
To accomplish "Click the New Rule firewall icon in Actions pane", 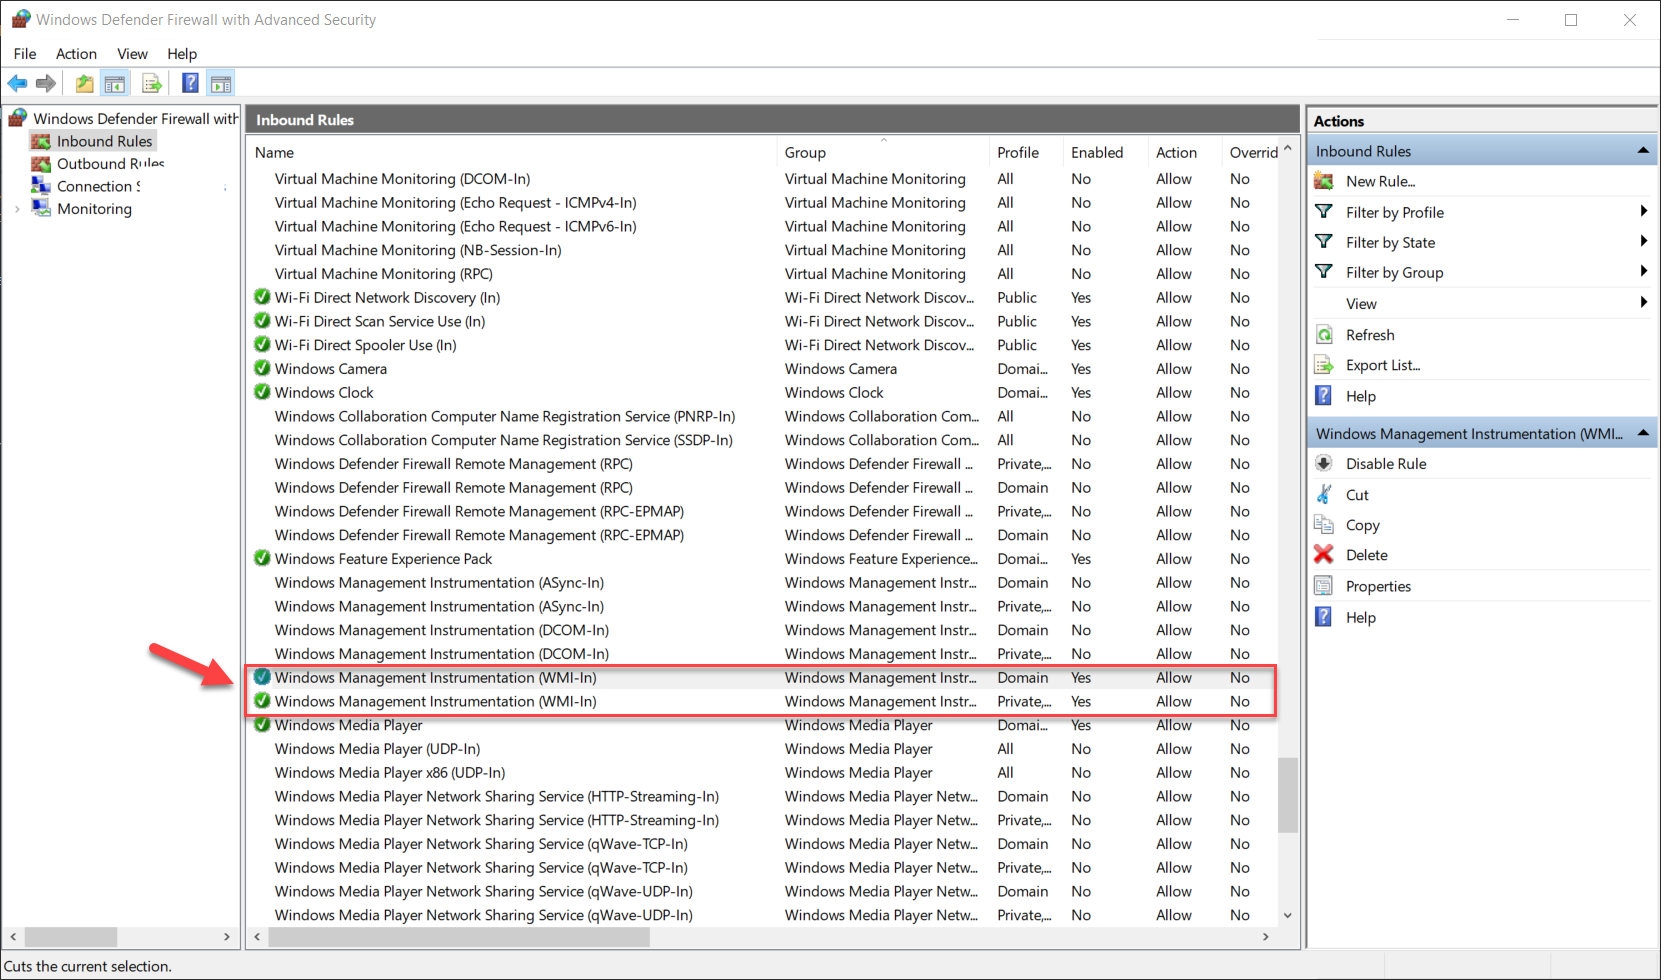I will click(1324, 181).
